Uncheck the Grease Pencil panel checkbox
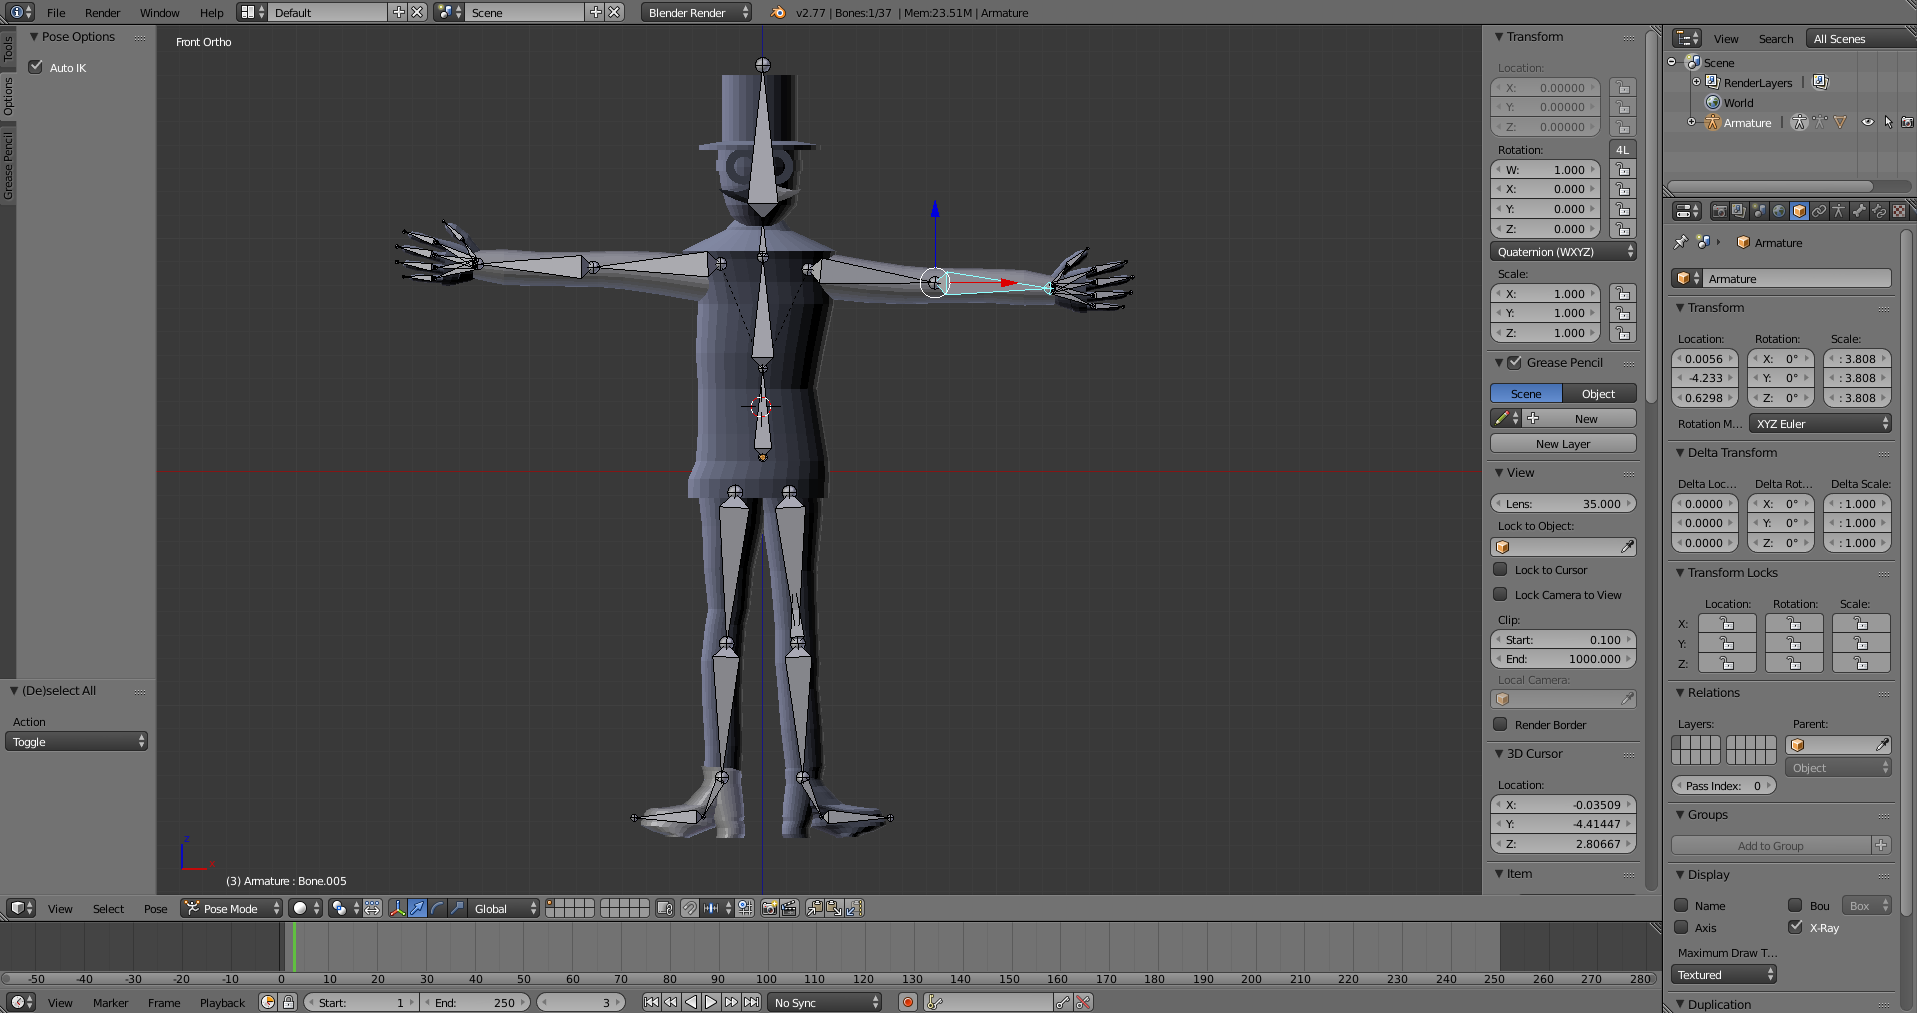The height and width of the screenshot is (1013, 1917). pyautogui.click(x=1514, y=362)
